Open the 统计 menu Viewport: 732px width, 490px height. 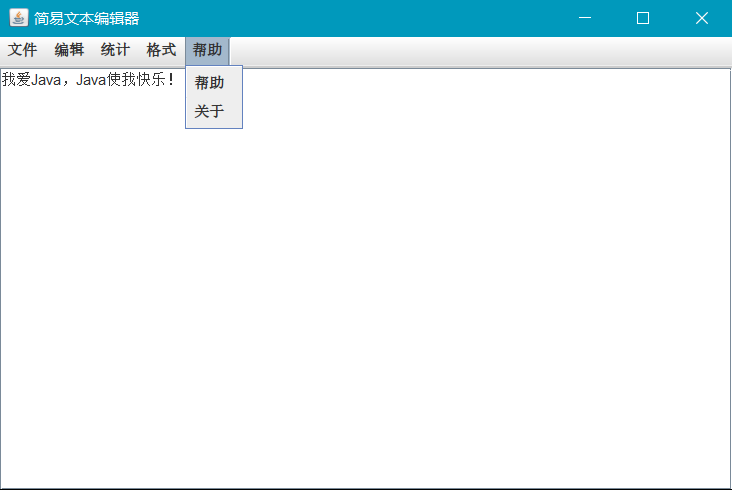point(115,50)
